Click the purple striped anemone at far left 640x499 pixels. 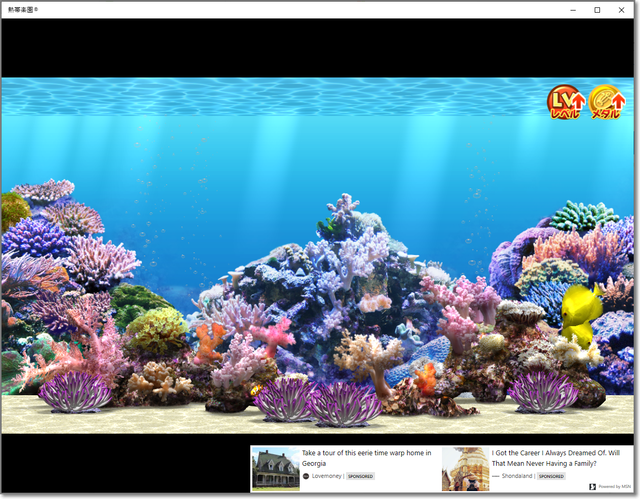pos(75,390)
